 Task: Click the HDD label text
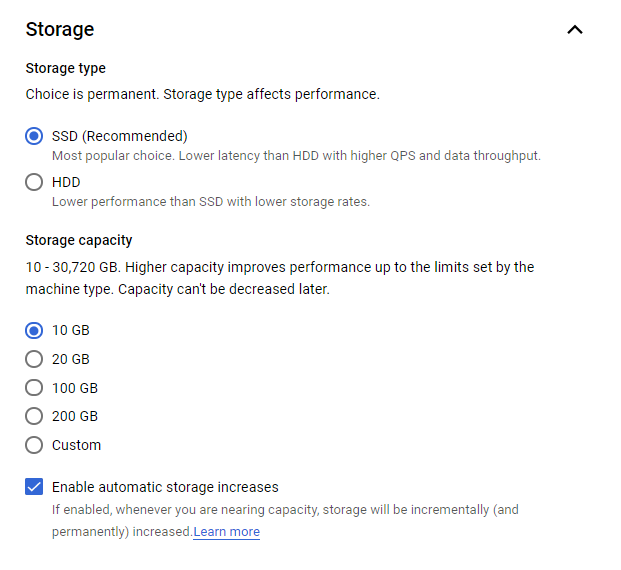pyautogui.click(x=66, y=182)
